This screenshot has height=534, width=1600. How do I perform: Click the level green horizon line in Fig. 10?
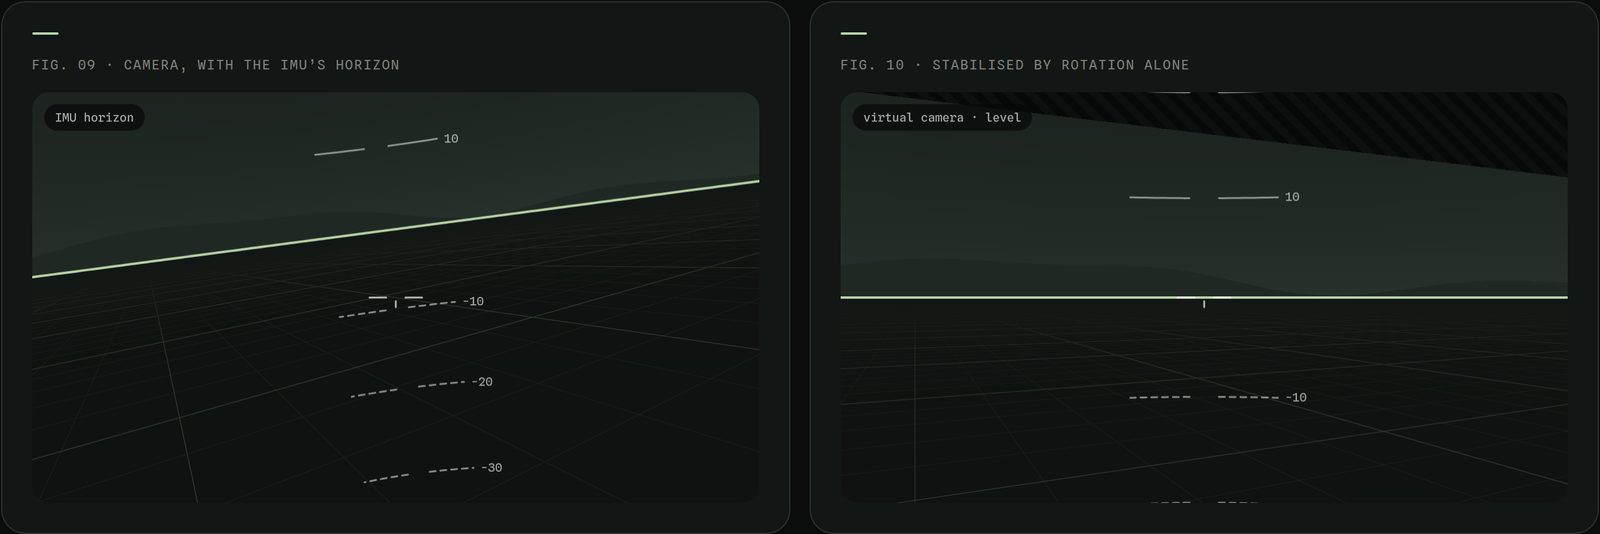click(x=1204, y=297)
